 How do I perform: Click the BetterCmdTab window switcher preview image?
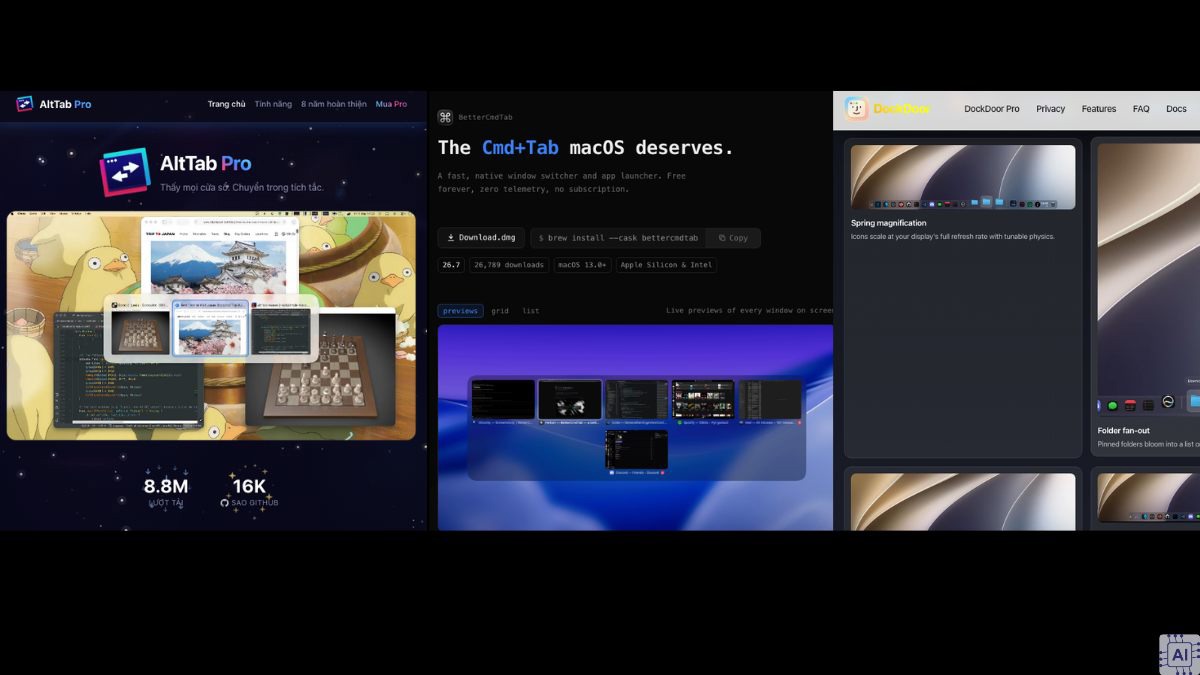[x=635, y=428]
